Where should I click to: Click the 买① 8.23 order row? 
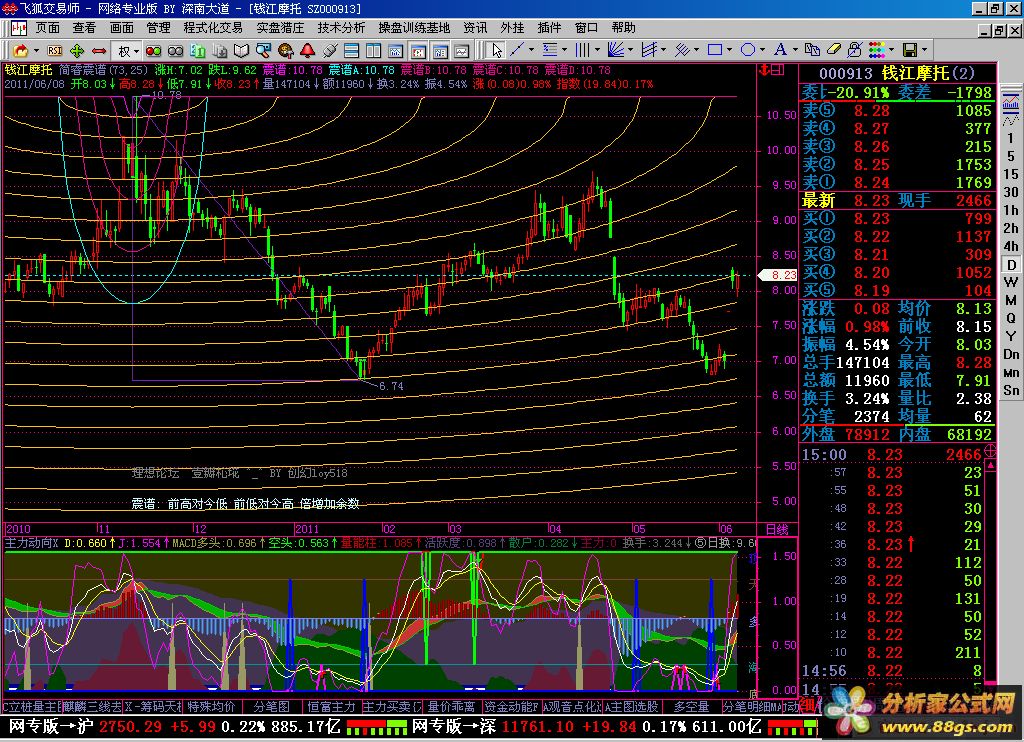897,218
